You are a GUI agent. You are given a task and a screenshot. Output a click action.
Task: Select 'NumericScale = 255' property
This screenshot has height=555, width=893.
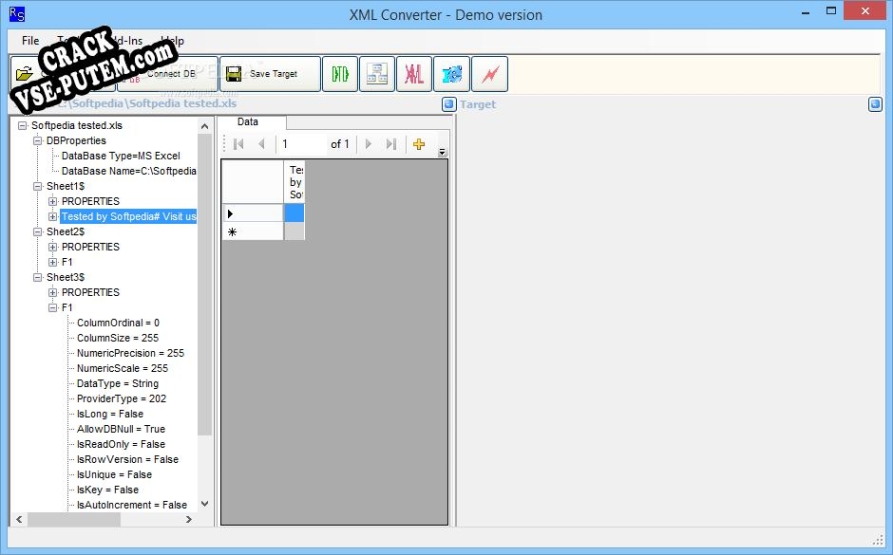tap(122, 368)
